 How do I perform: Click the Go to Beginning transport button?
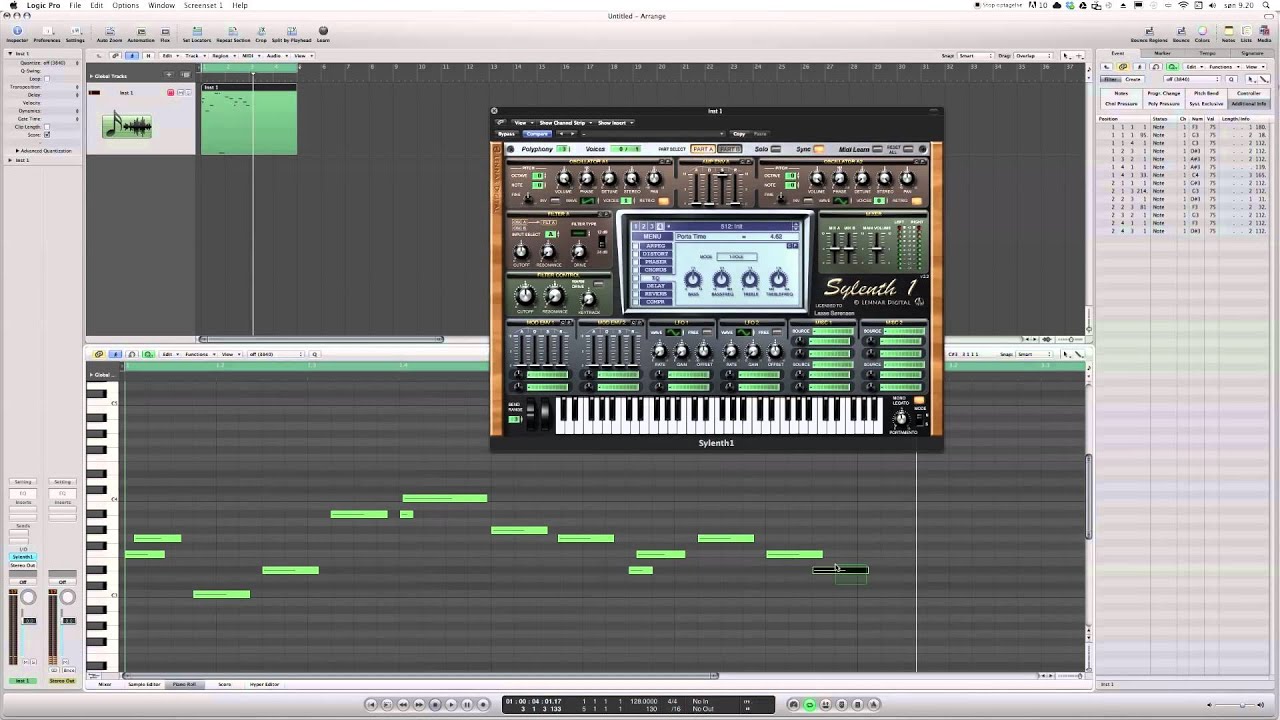pyautogui.click(x=371, y=704)
